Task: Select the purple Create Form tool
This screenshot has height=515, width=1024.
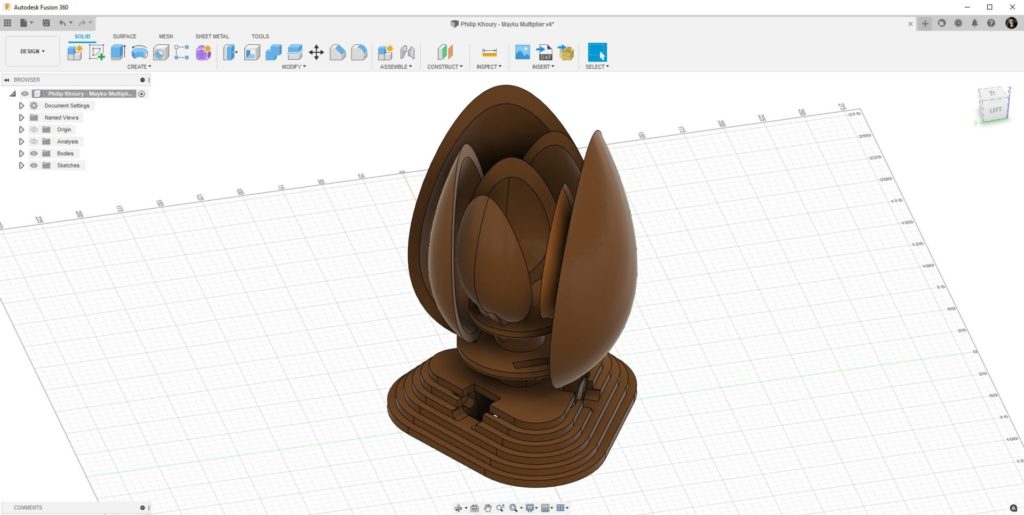Action: 203,52
